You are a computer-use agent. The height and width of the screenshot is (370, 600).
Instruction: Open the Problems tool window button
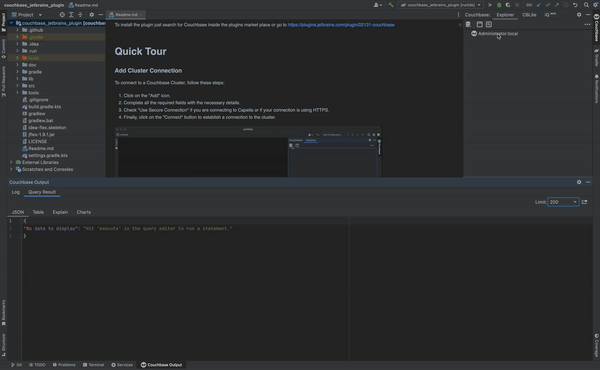pyautogui.click(x=64, y=365)
